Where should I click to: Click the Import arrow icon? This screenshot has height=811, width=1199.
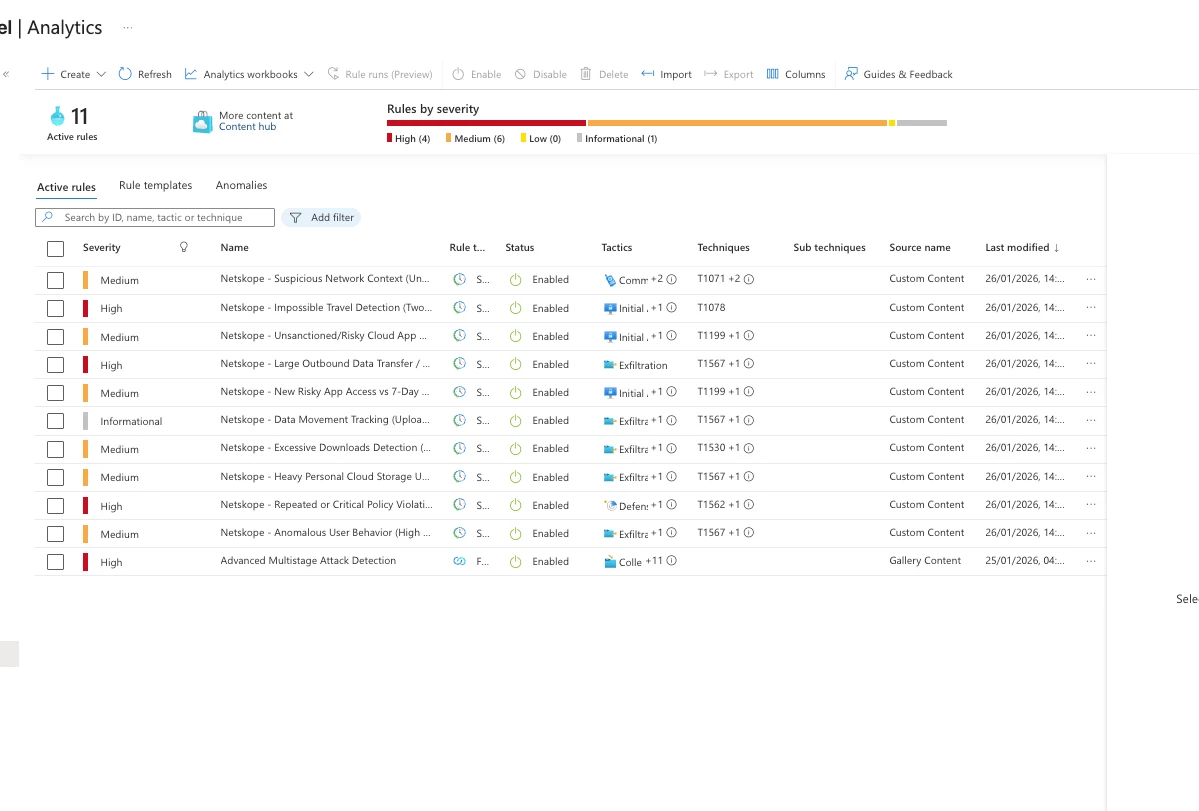click(648, 74)
